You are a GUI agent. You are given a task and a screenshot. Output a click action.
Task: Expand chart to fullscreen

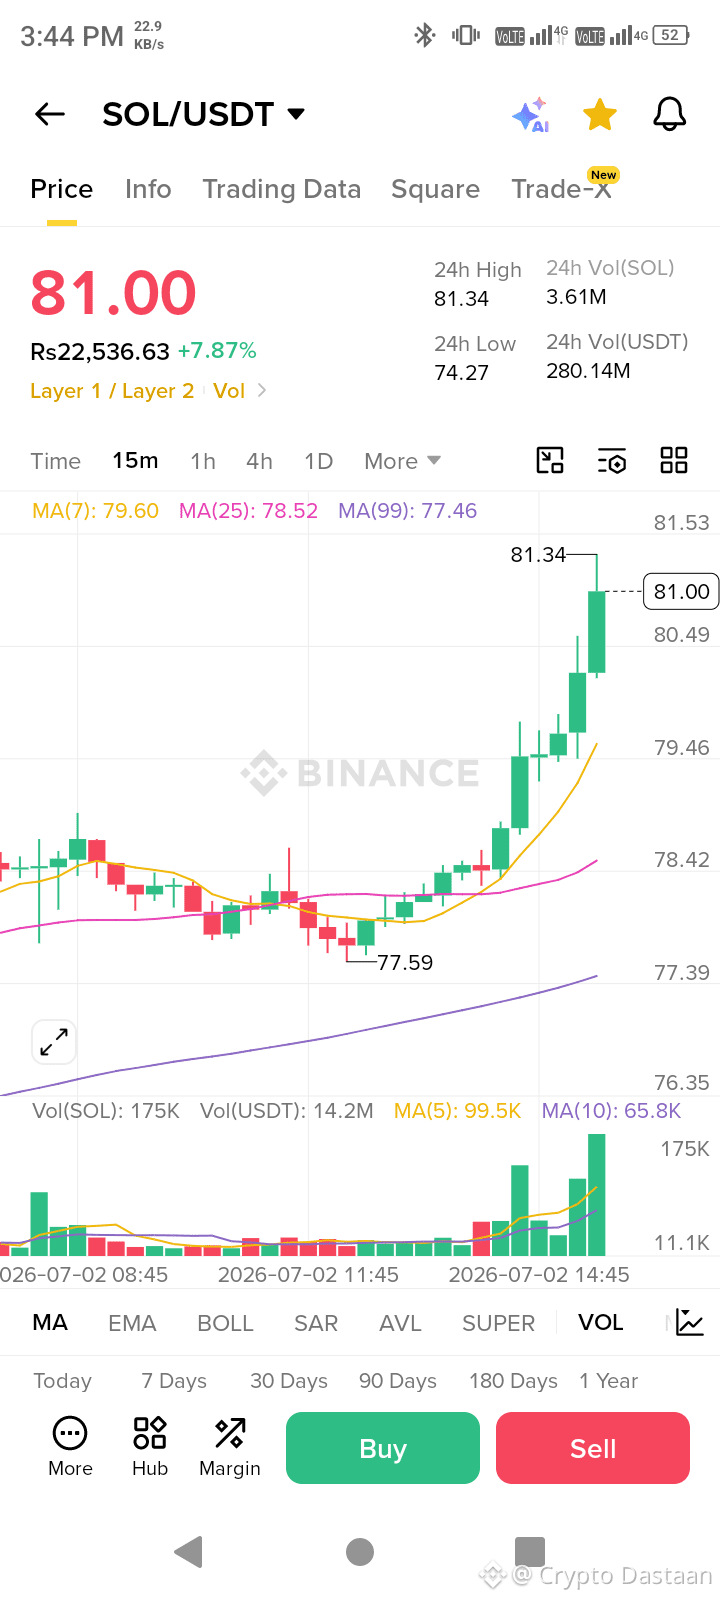pos(54,1042)
